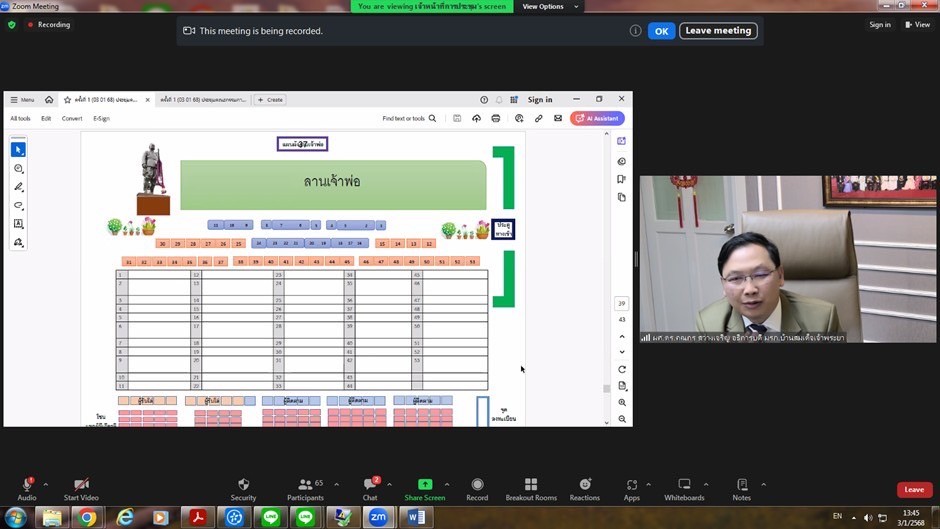Select the add text box tool
The image size is (940, 529).
19,224
